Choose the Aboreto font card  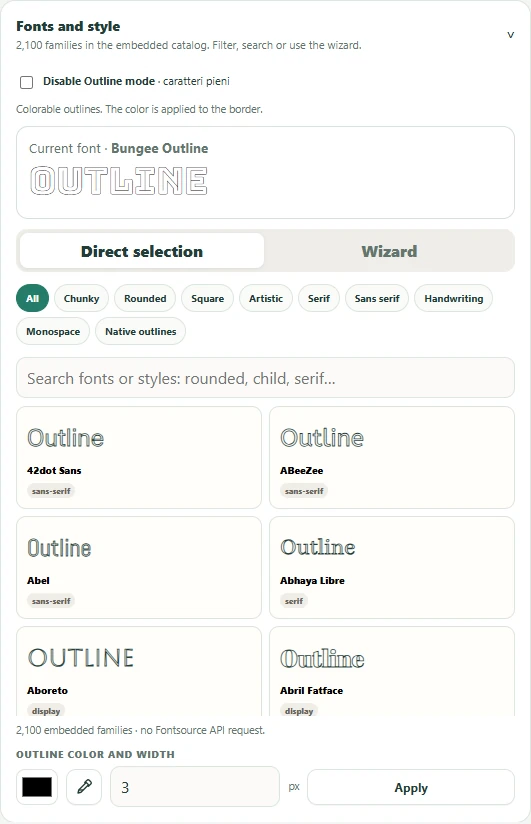[139, 672]
